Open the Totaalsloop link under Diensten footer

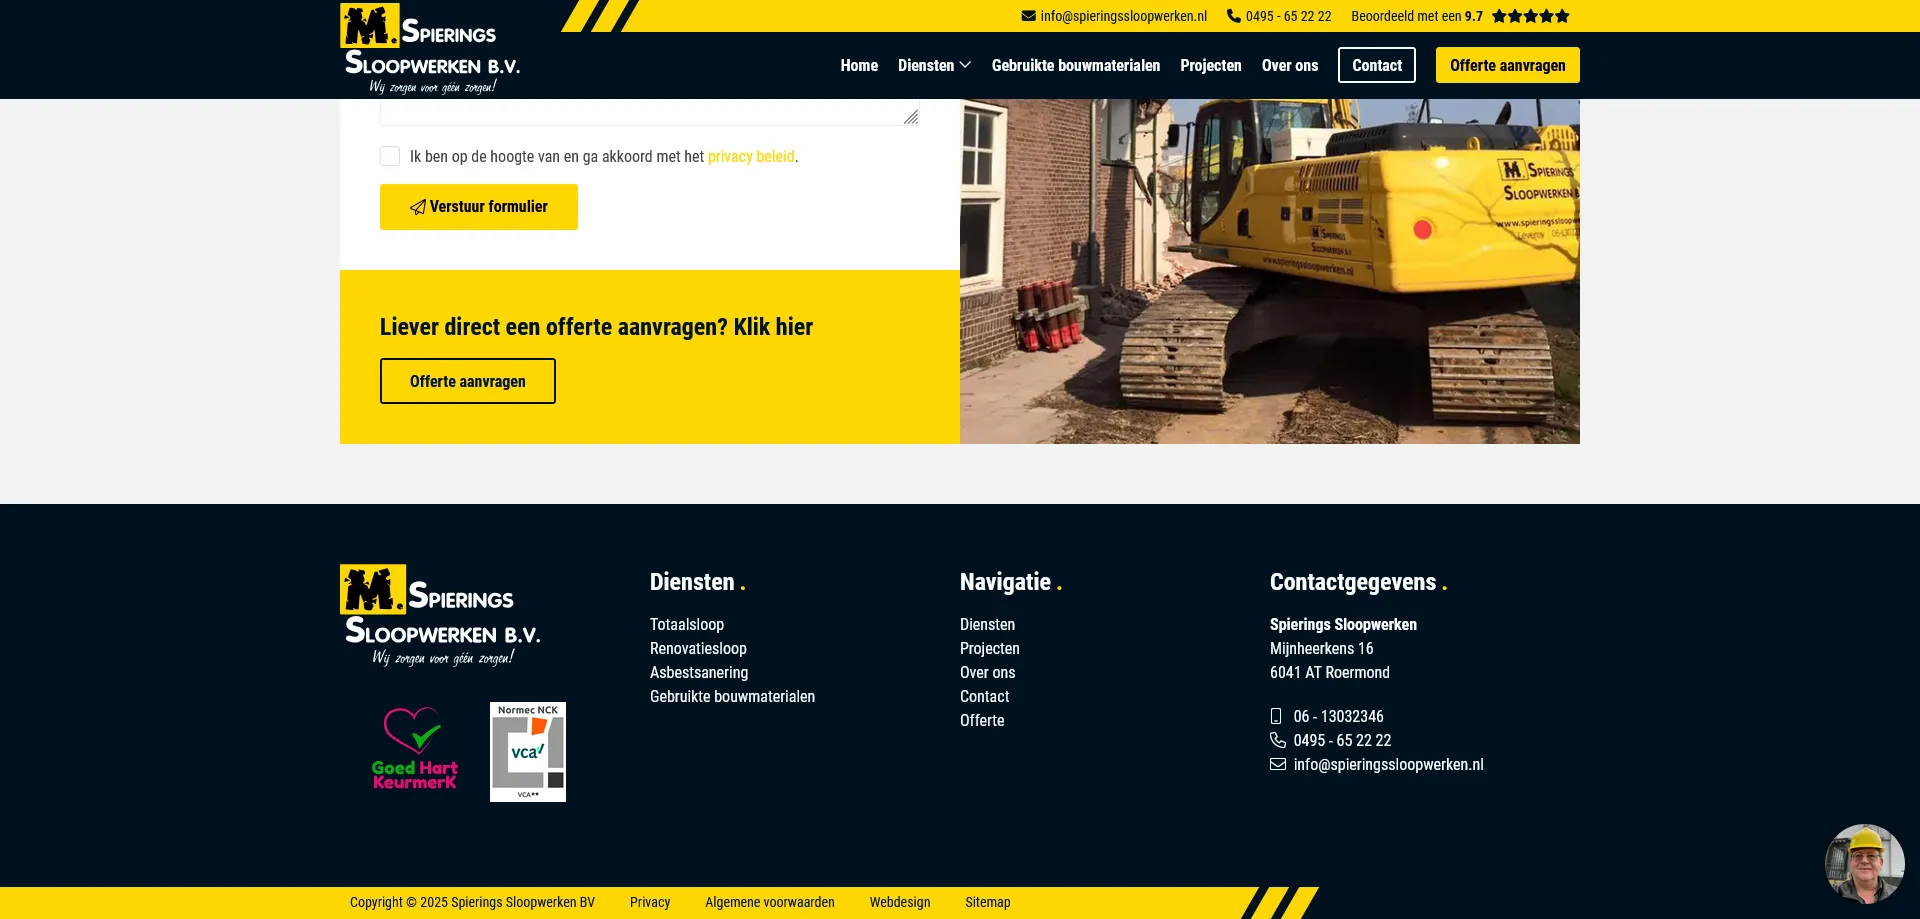point(687,624)
